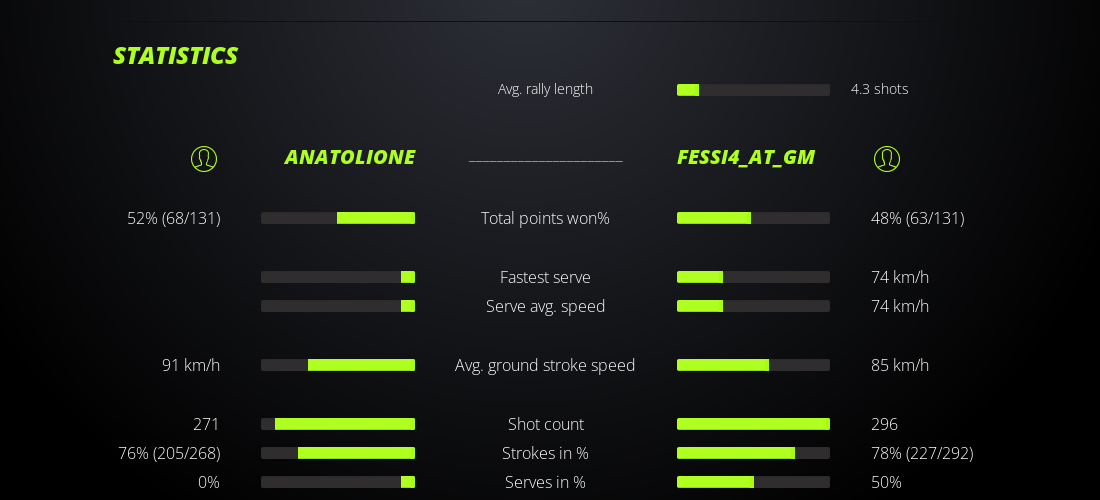Open the FESSI4_AT_GM player name
The height and width of the screenshot is (500, 1100).
coord(745,157)
